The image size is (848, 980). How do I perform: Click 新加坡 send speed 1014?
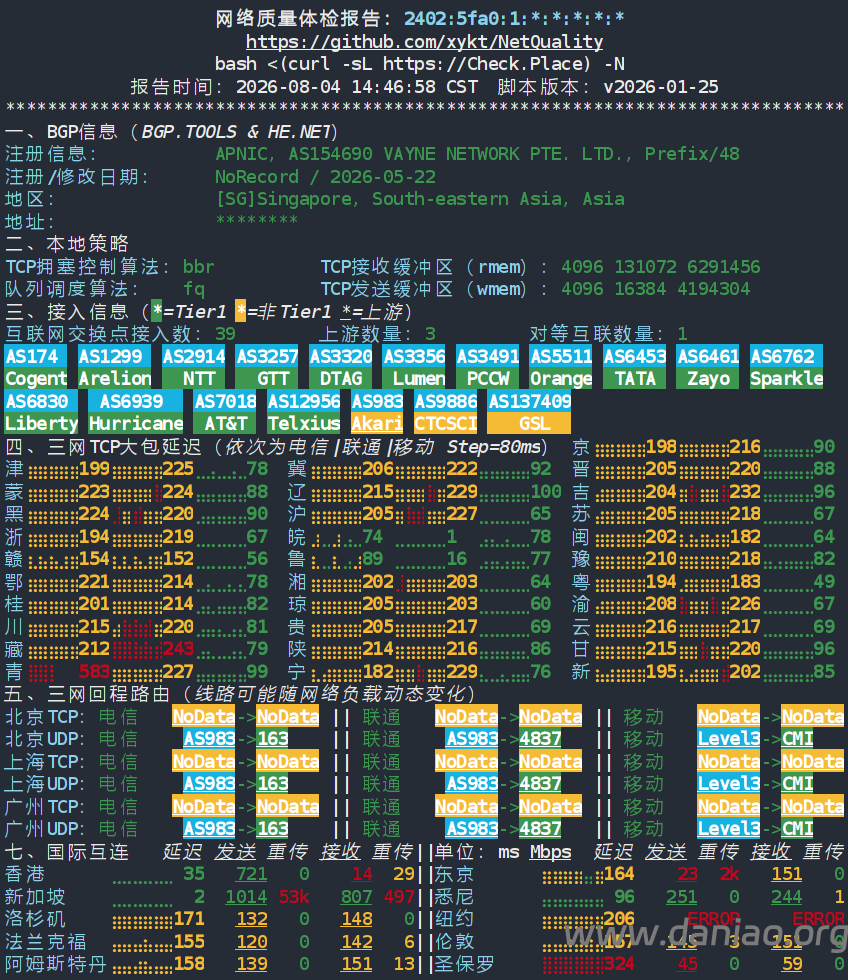tap(246, 896)
